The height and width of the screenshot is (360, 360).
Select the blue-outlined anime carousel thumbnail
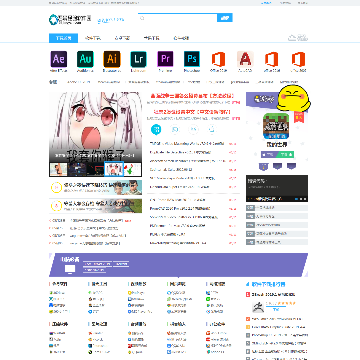[114, 169]
